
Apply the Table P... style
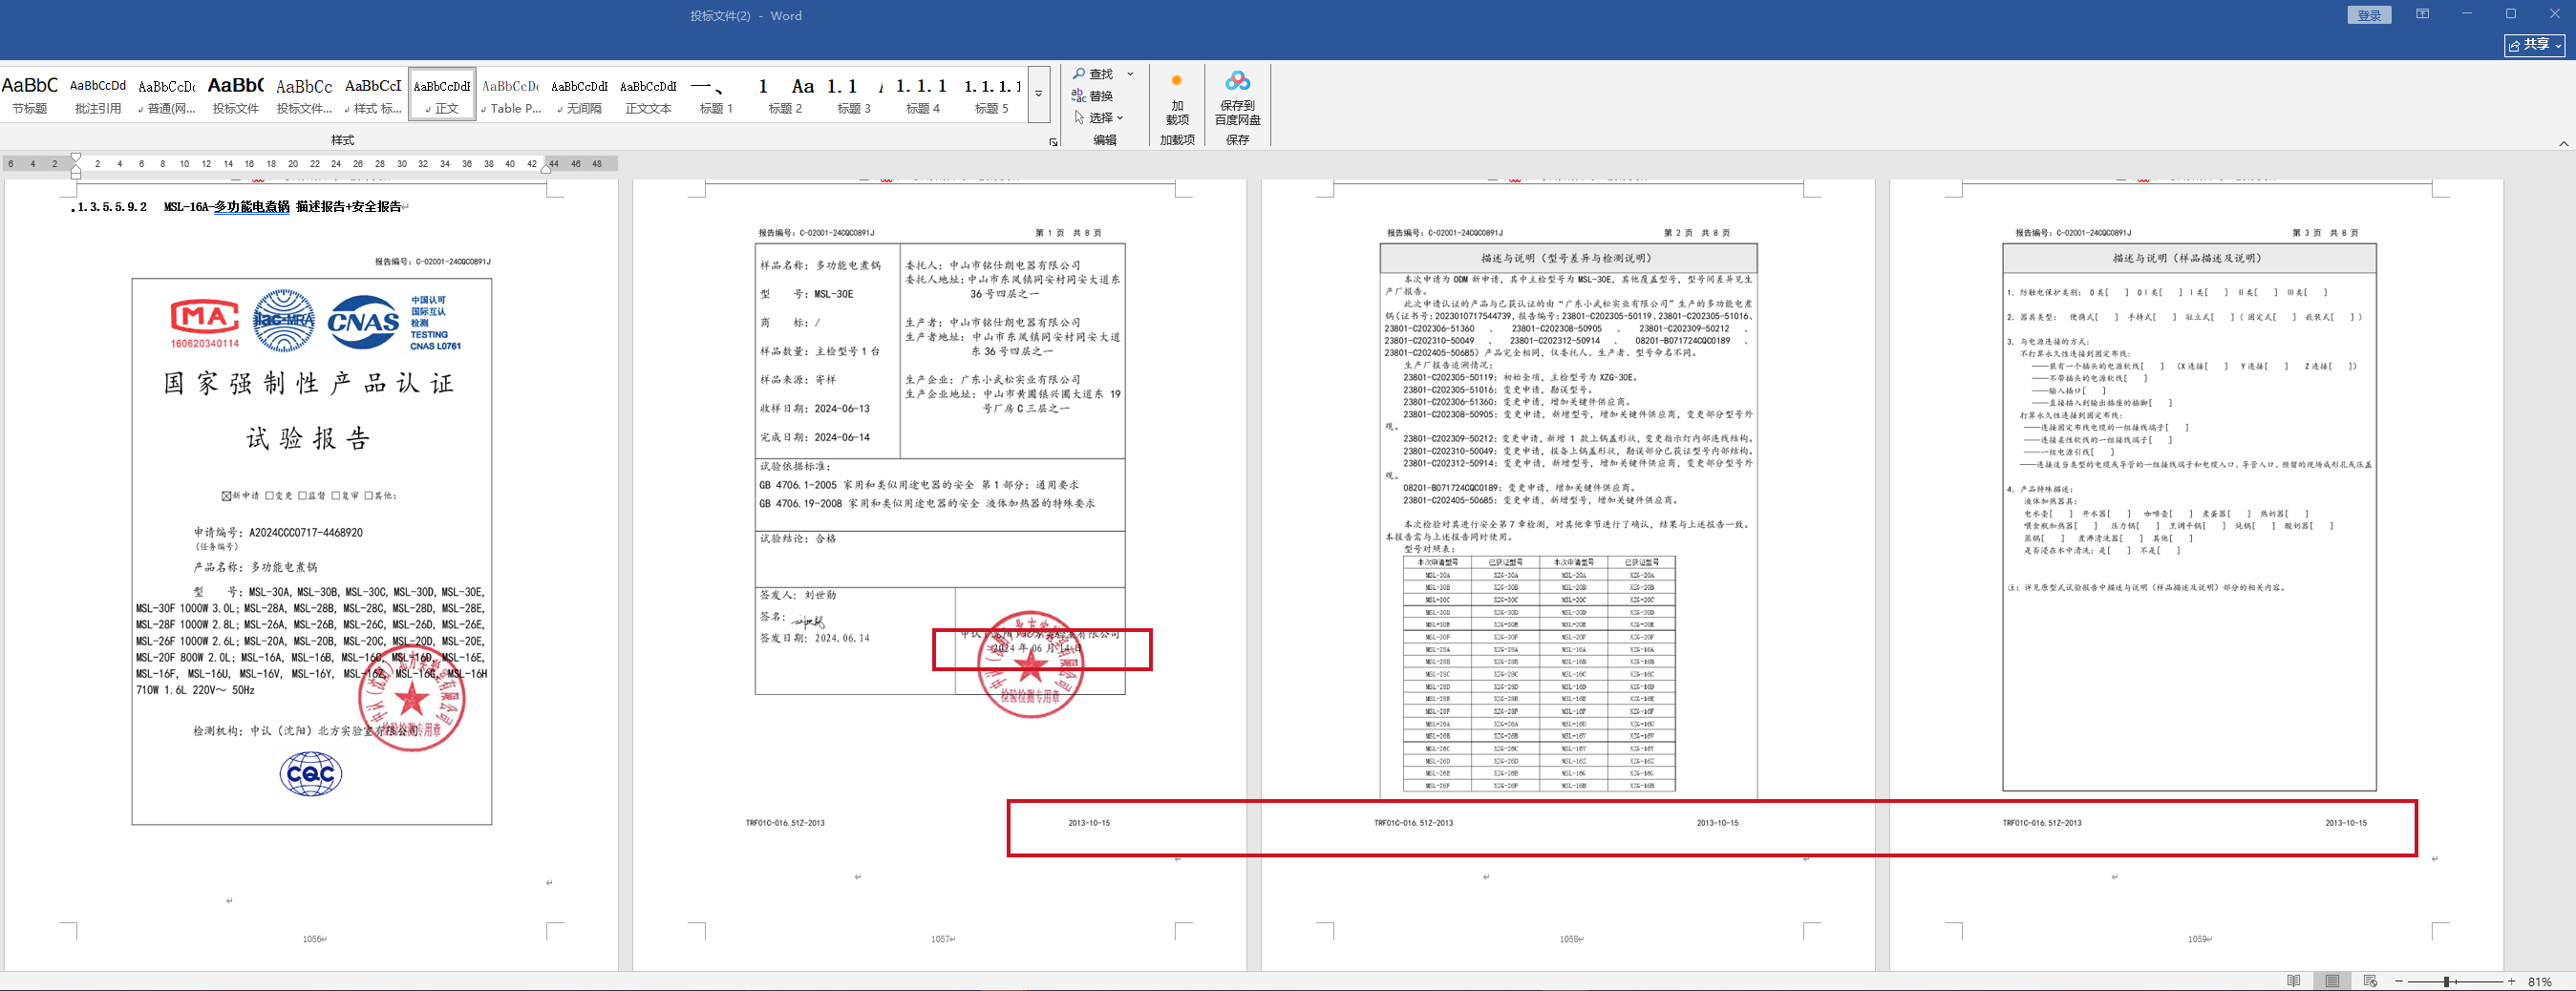click(x=511, y=95)
